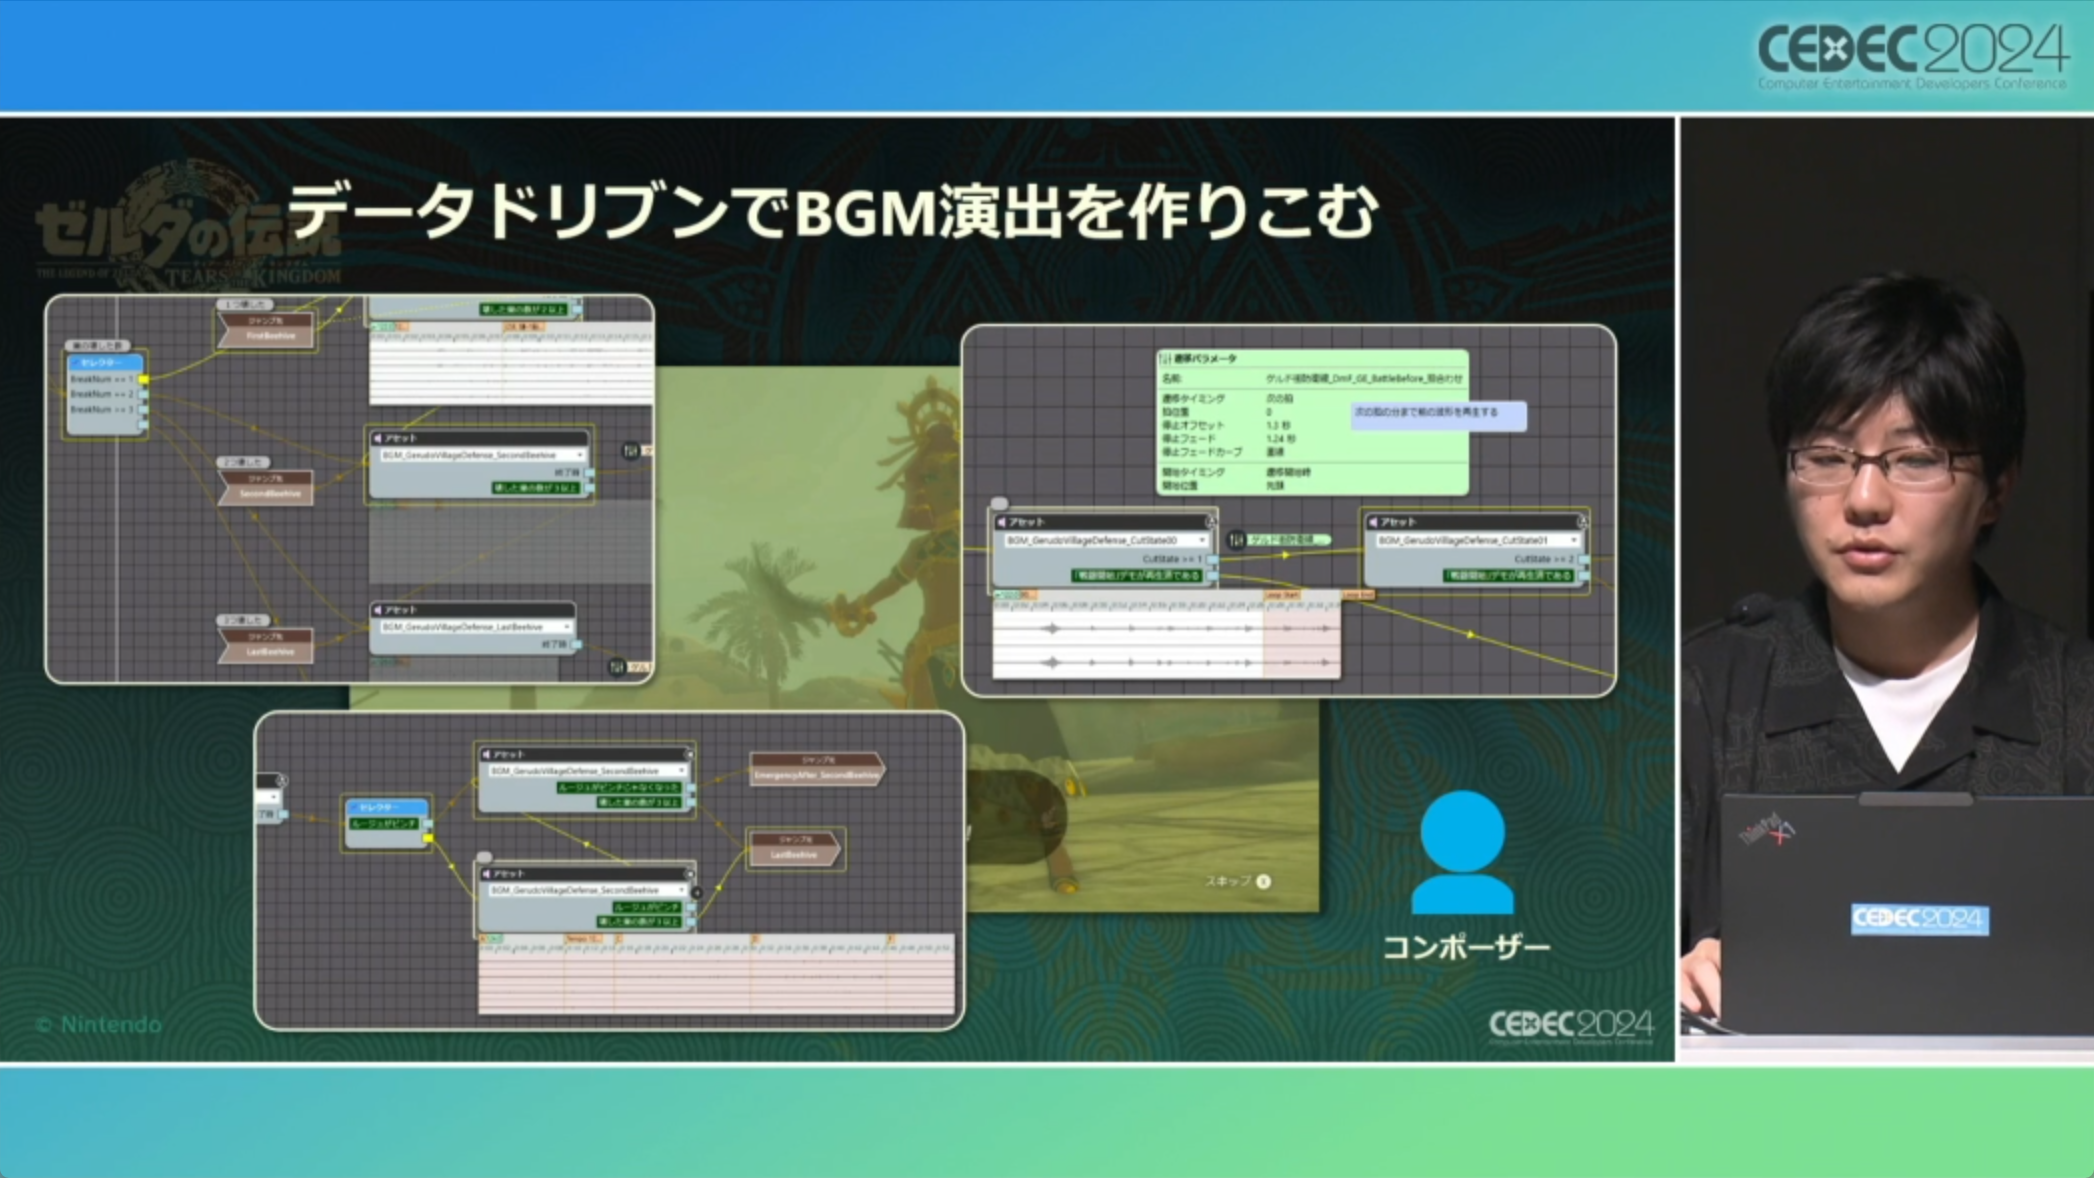Click the BreakNum == 1 yellow output pin
This screenshot has width=2094, height=1178.
coord(144,380)
